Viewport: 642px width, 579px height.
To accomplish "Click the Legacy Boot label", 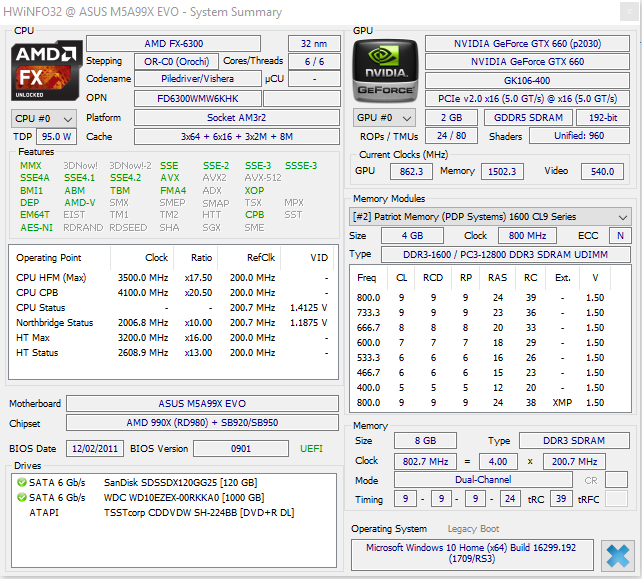I will pyautogui.click(x=473, y=529).
